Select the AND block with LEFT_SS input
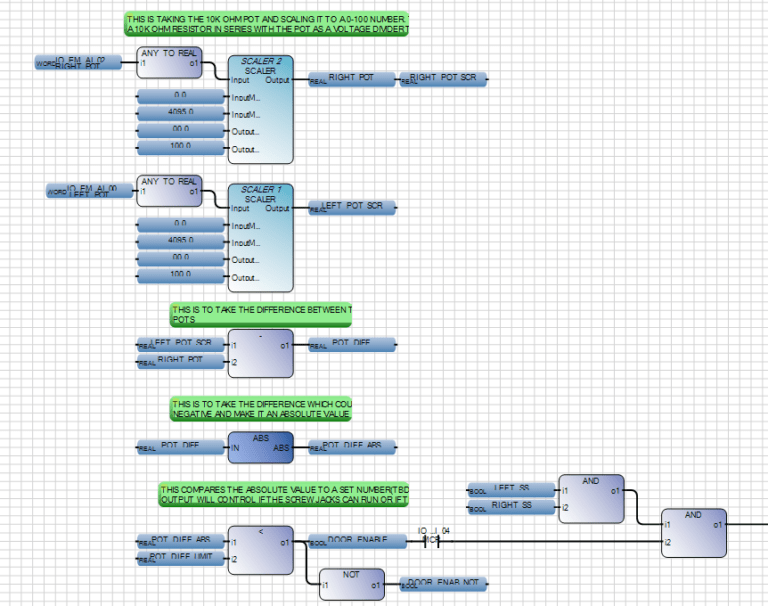The height and width of the screenshot is (606, 768). pos(591,499)
